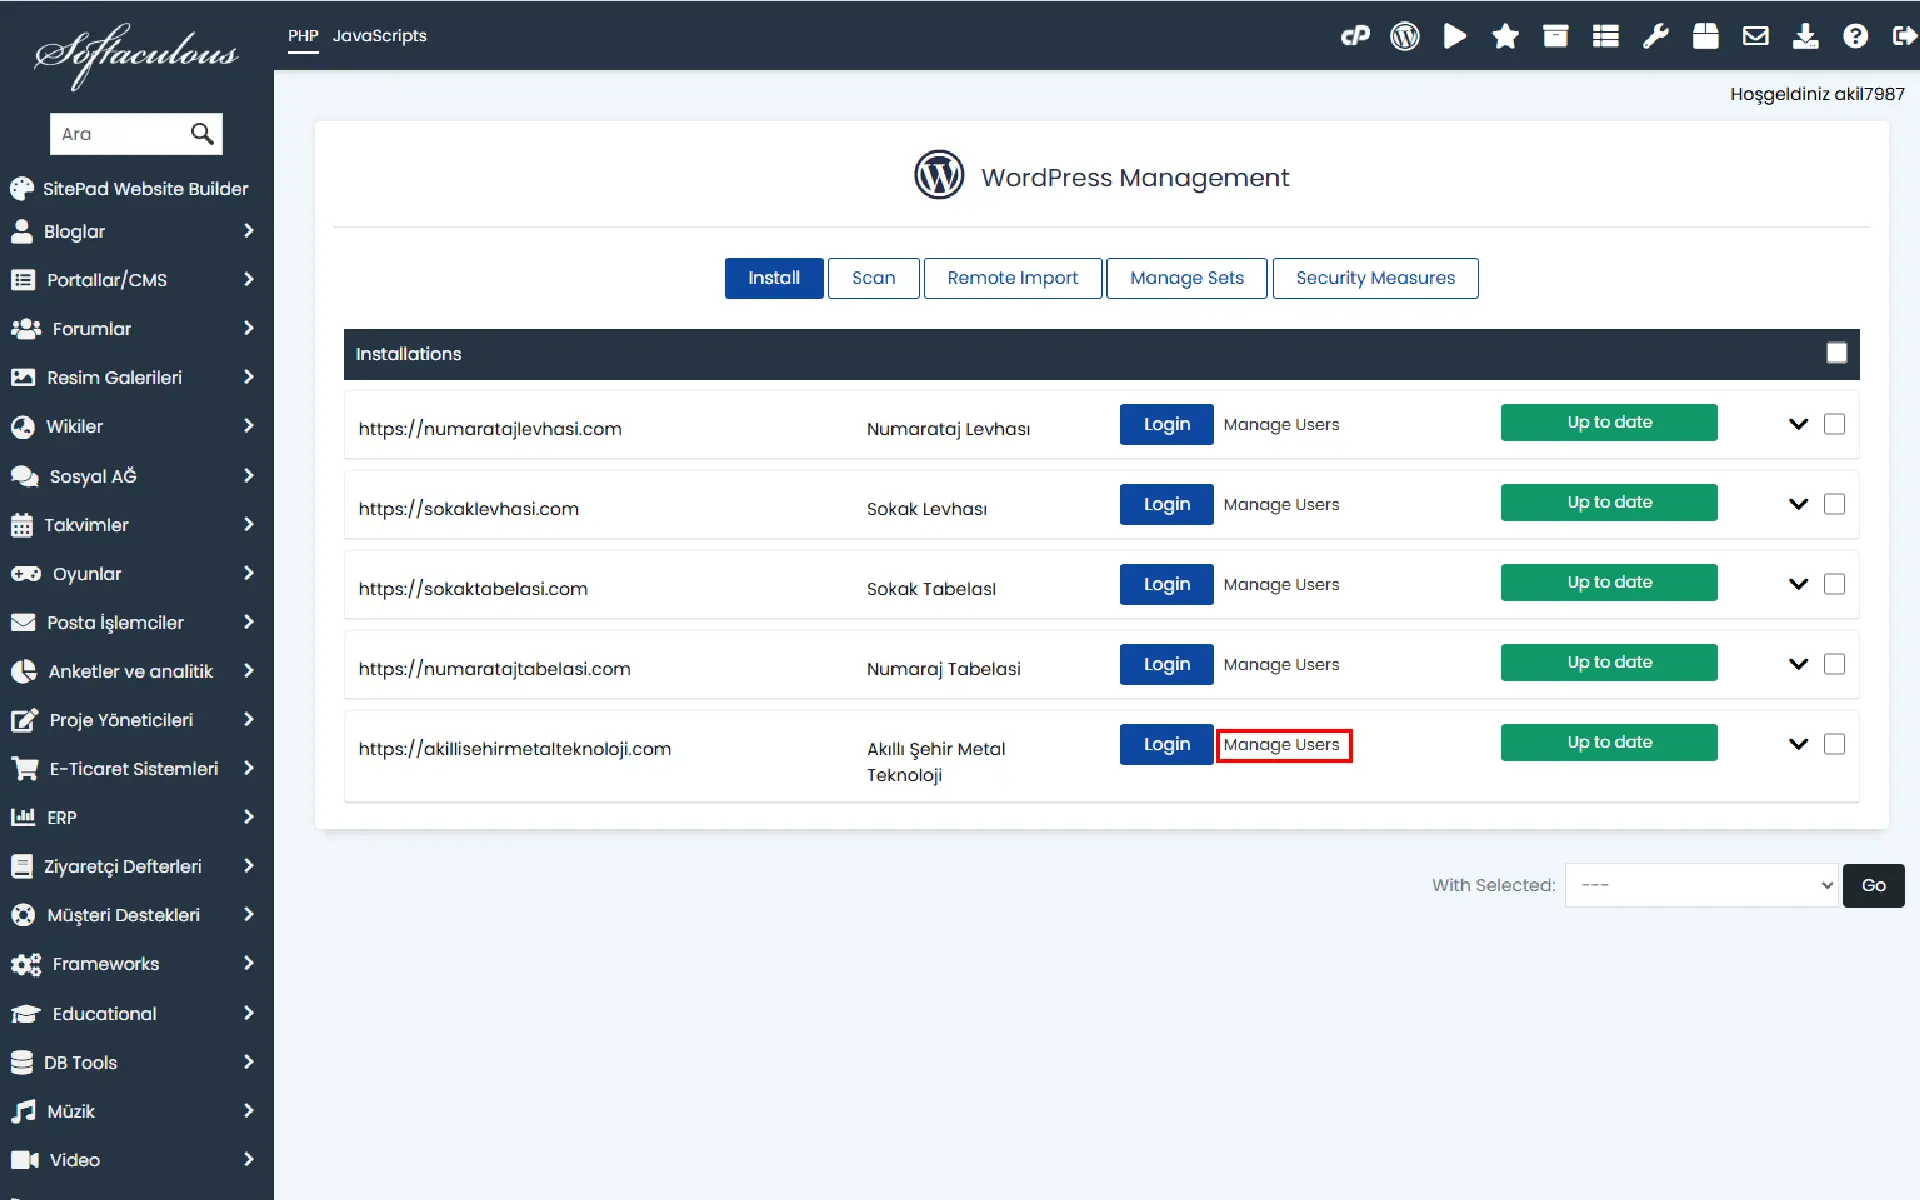Open the Remote Import tab
This screenshot has height=1200, width=1920.
(x=1012, y=278)
